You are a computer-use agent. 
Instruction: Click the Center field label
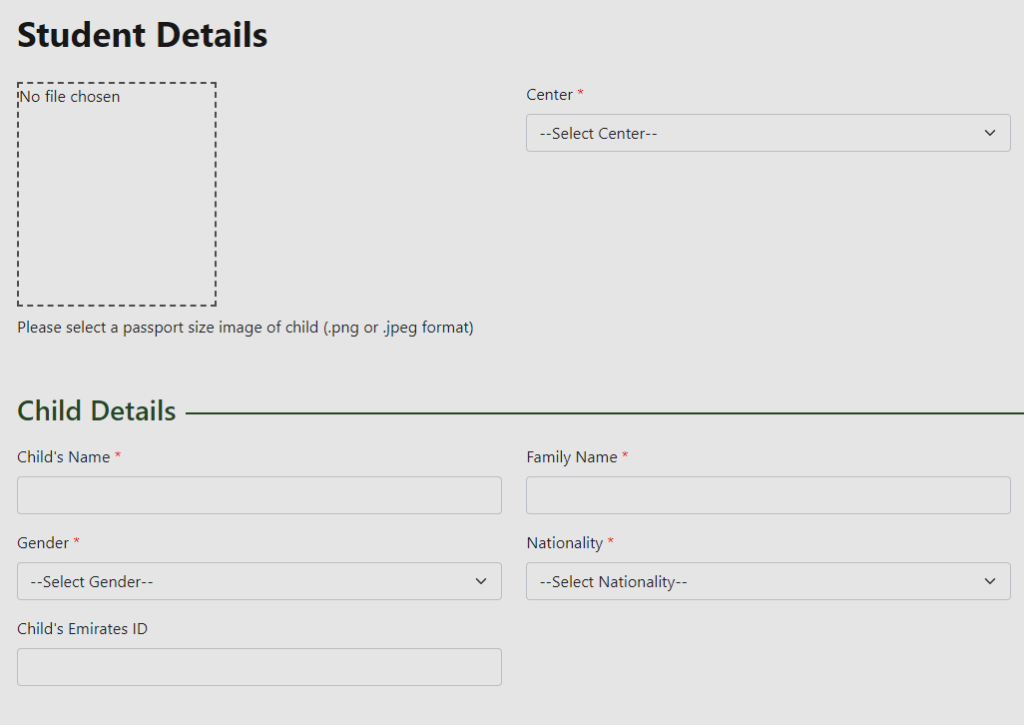click(549, 95)
